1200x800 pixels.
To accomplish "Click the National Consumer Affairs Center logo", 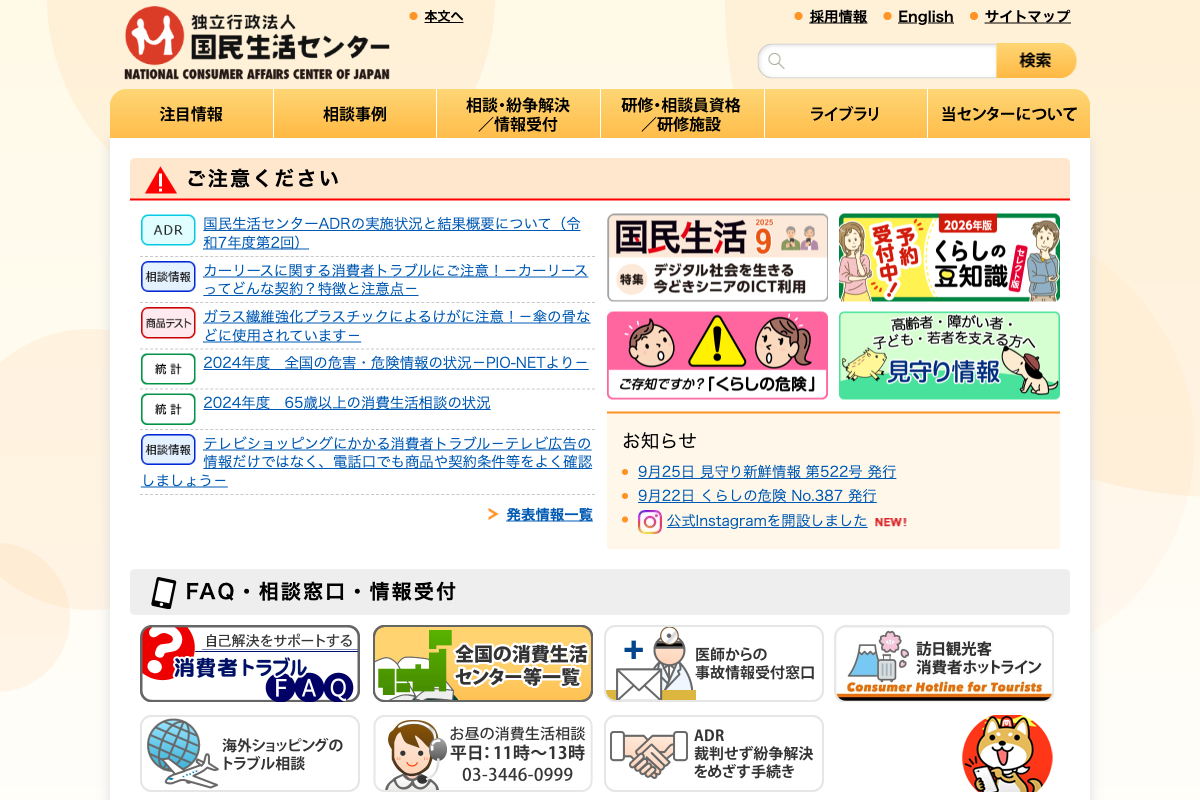I will click(x=257, y=43).
